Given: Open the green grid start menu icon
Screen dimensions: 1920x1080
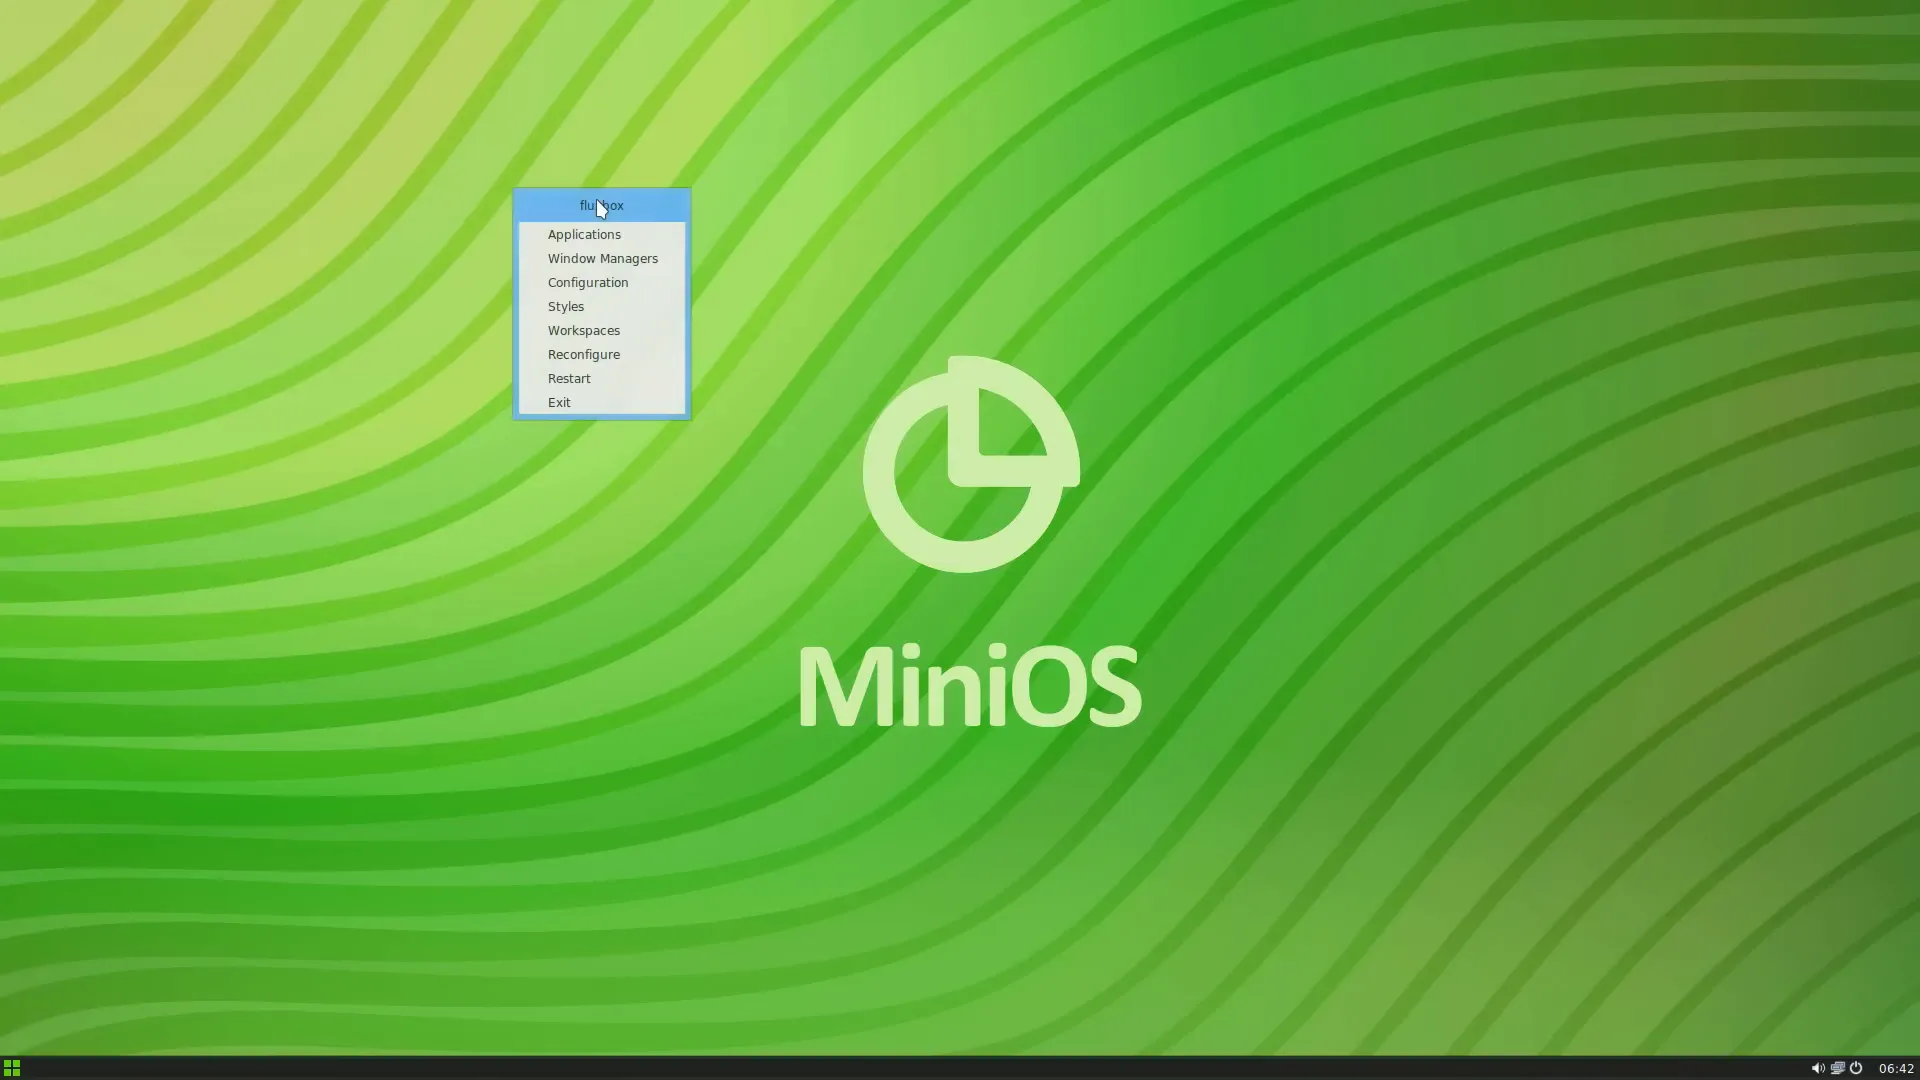Looking at the screenshot, I should [x=12, y=1068].
